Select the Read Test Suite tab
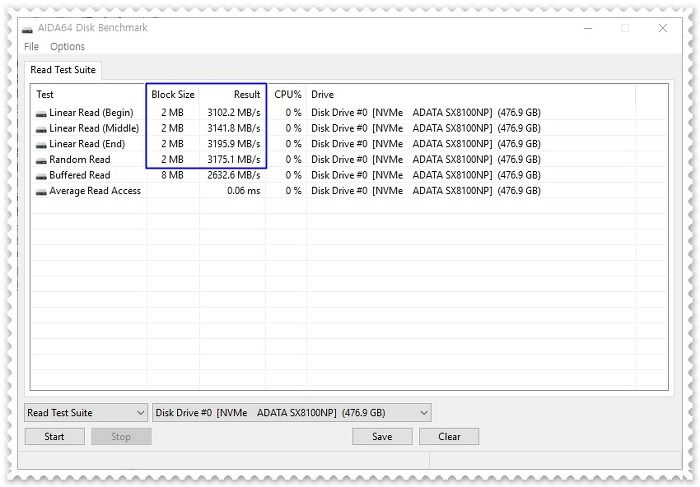Screen dimensions: 700x487 click(x=63, y=70)
